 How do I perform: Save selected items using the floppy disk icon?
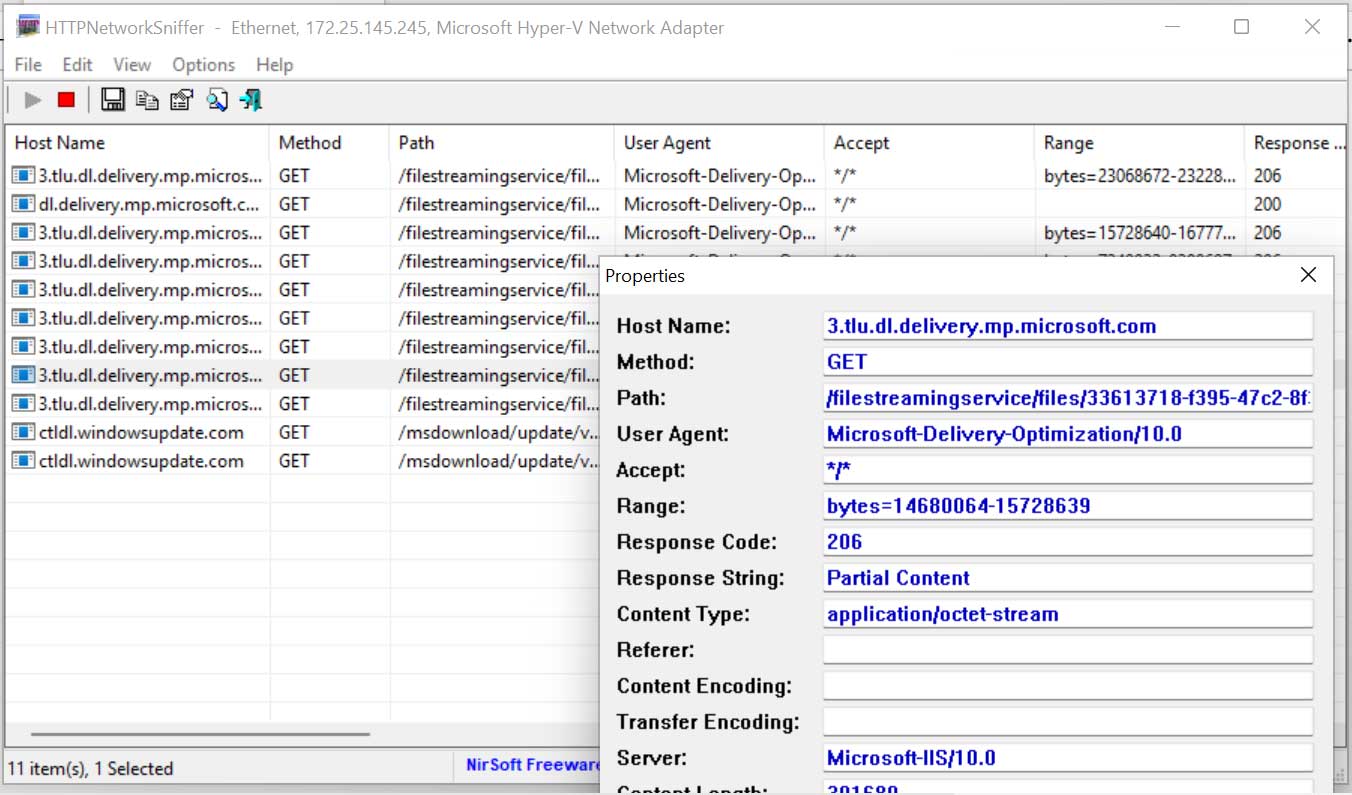(x=113, y=99)
